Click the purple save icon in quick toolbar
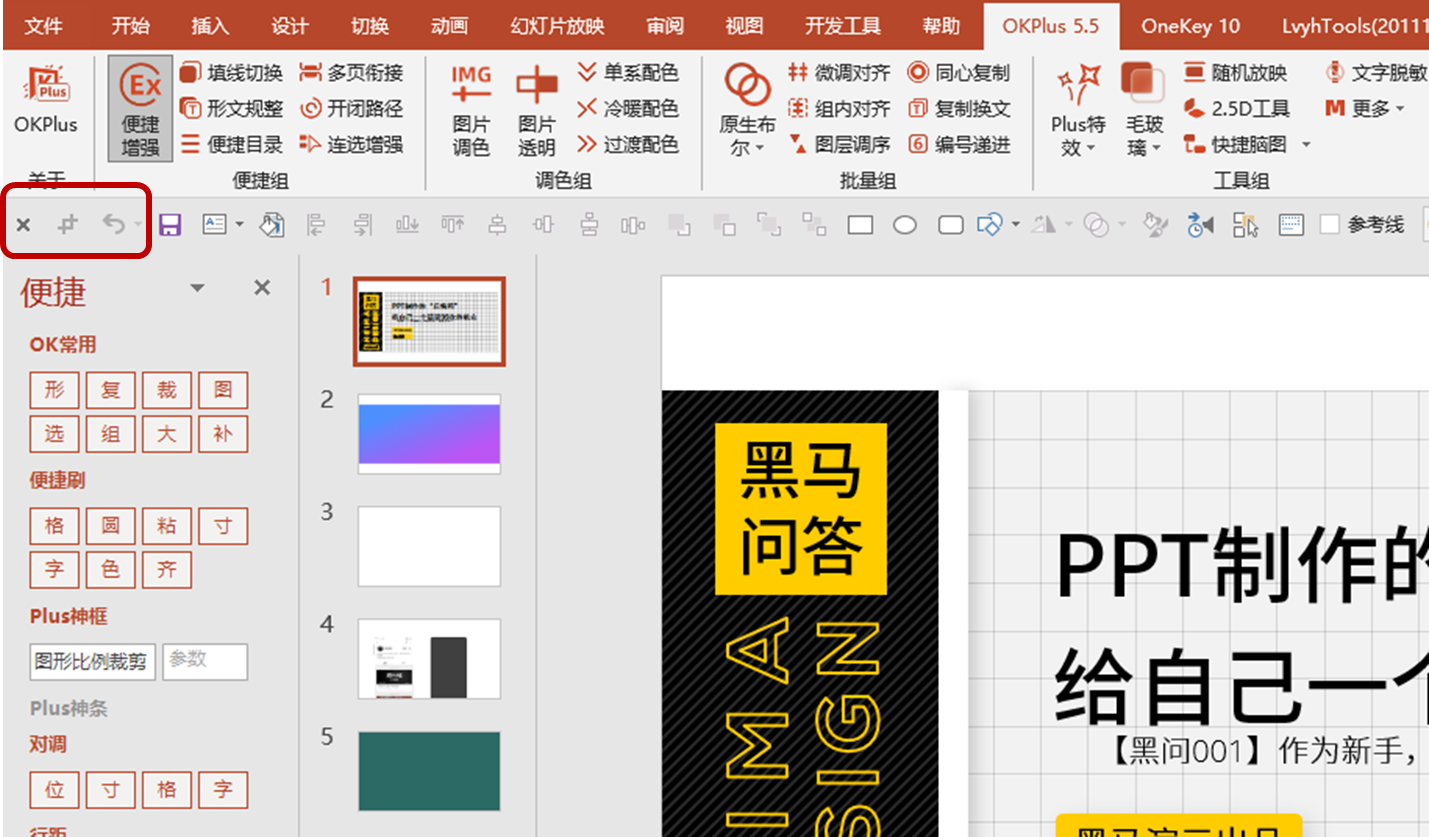 (170, 225)
